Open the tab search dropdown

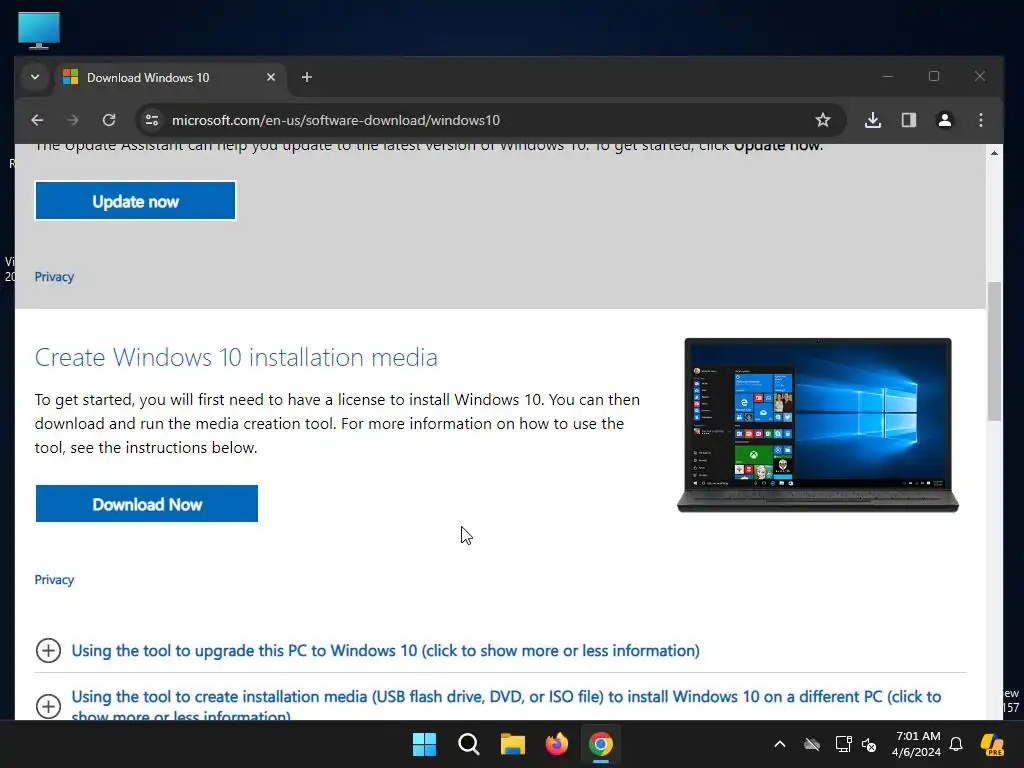point(35,78)
